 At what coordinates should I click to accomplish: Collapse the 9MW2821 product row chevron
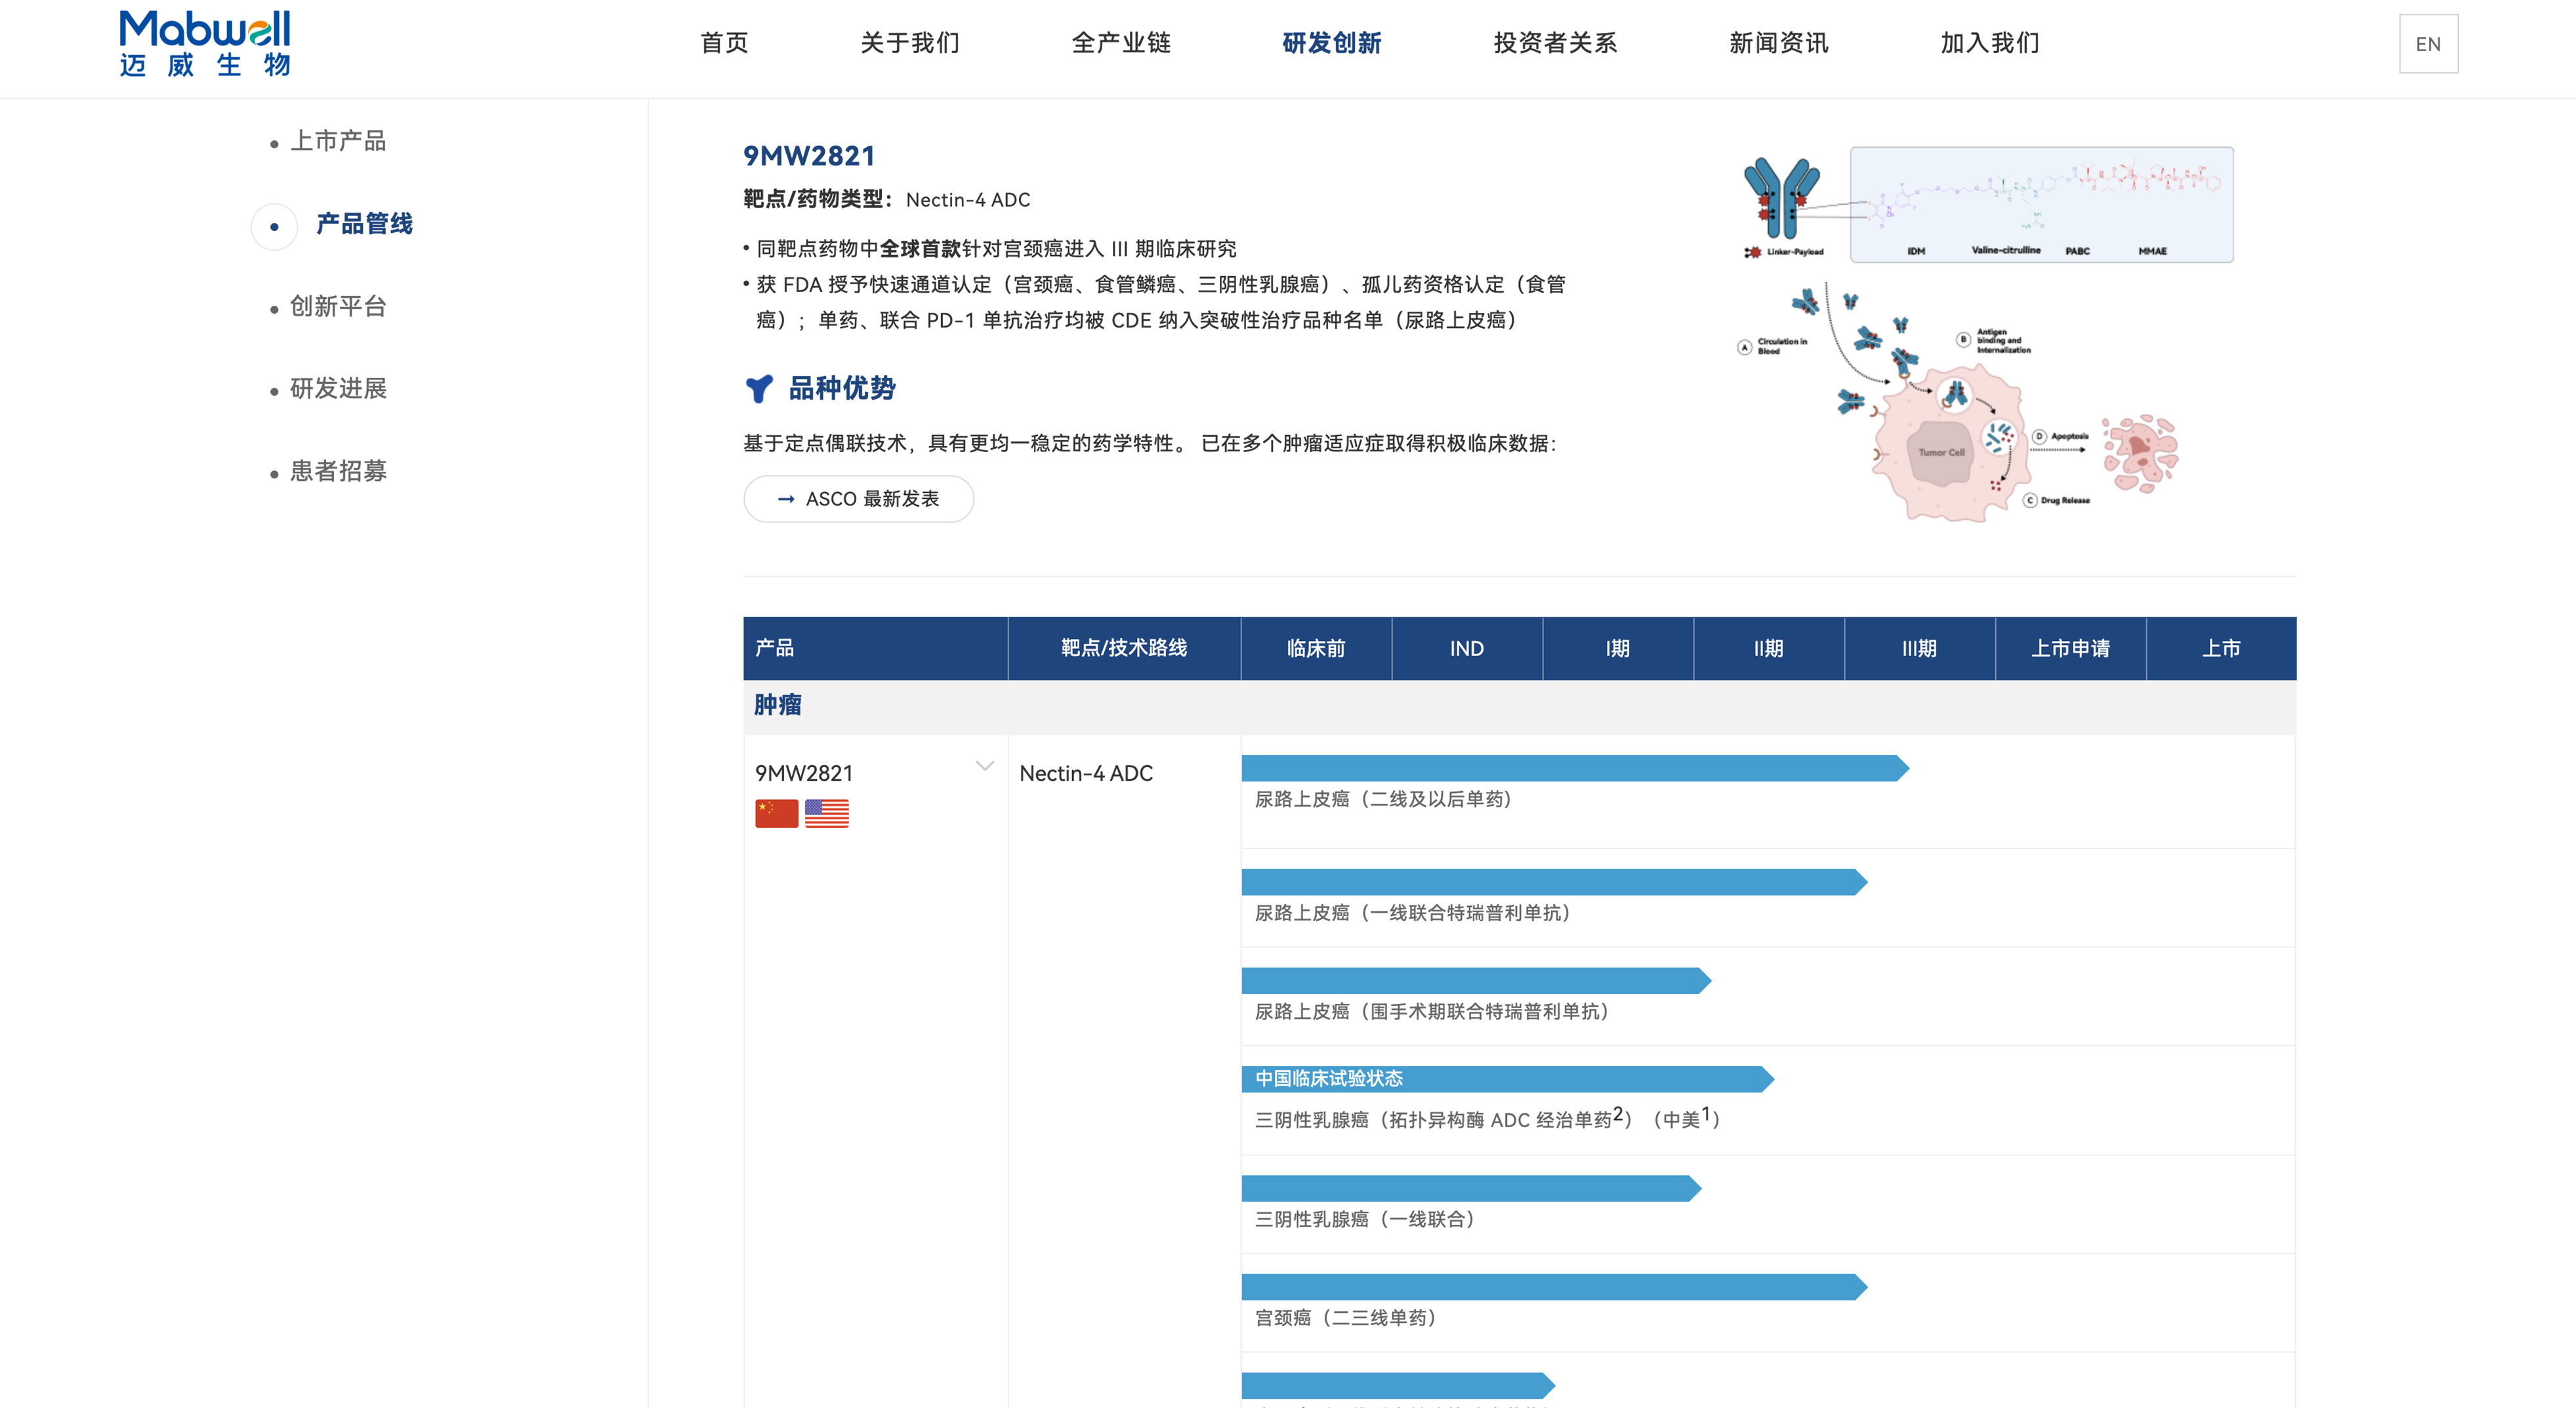coord(984,766)
